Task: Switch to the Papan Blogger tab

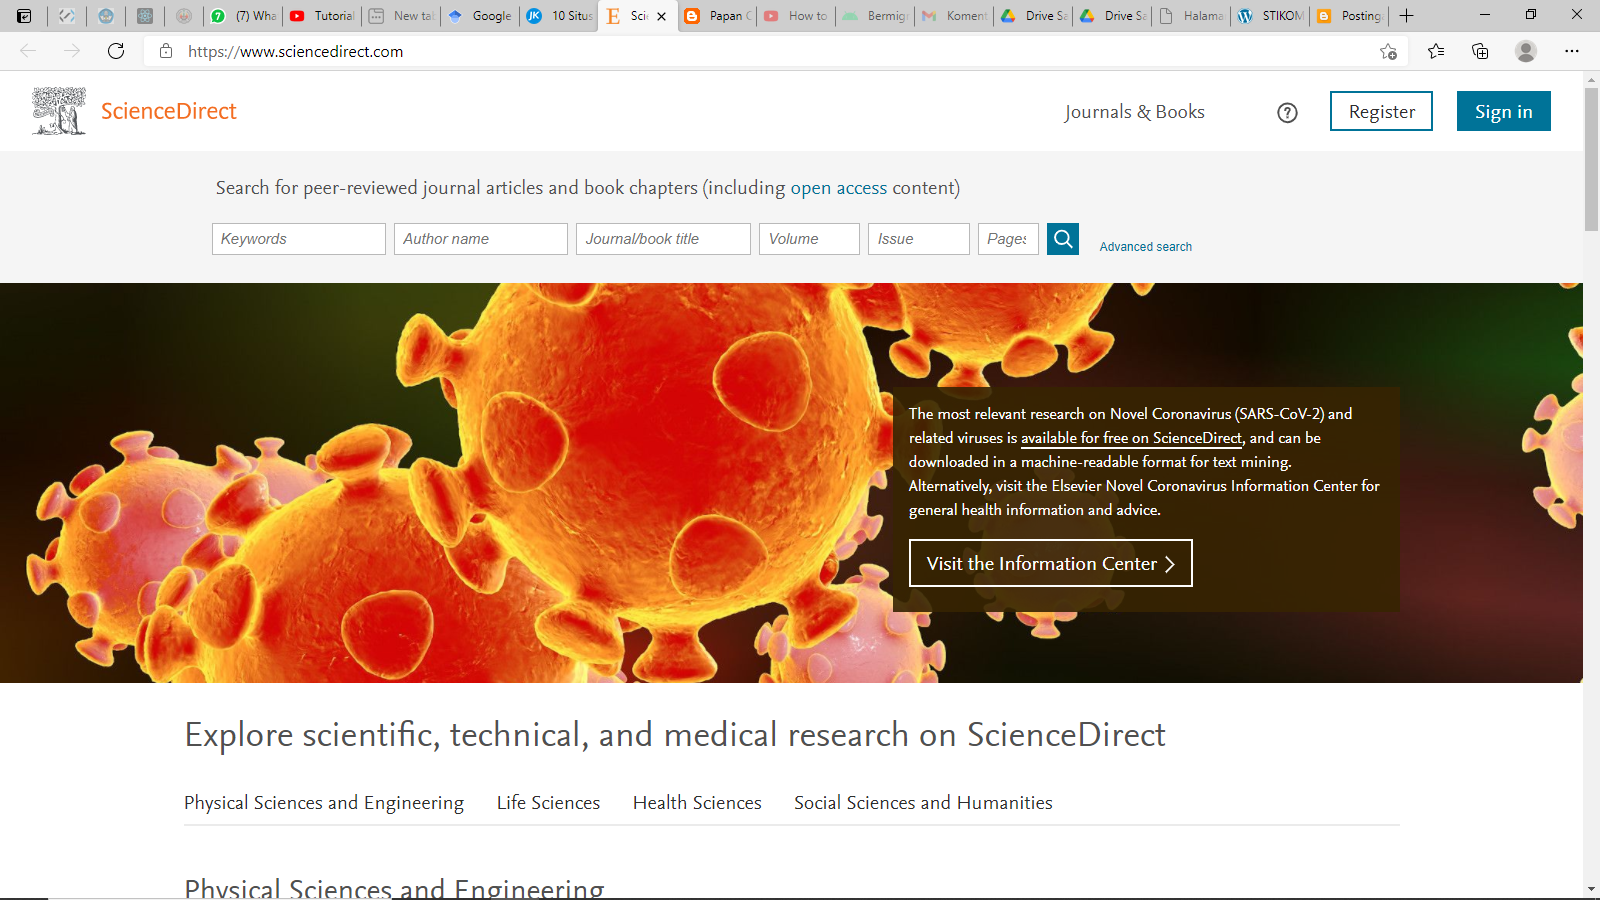Action: tap(717, 15)
